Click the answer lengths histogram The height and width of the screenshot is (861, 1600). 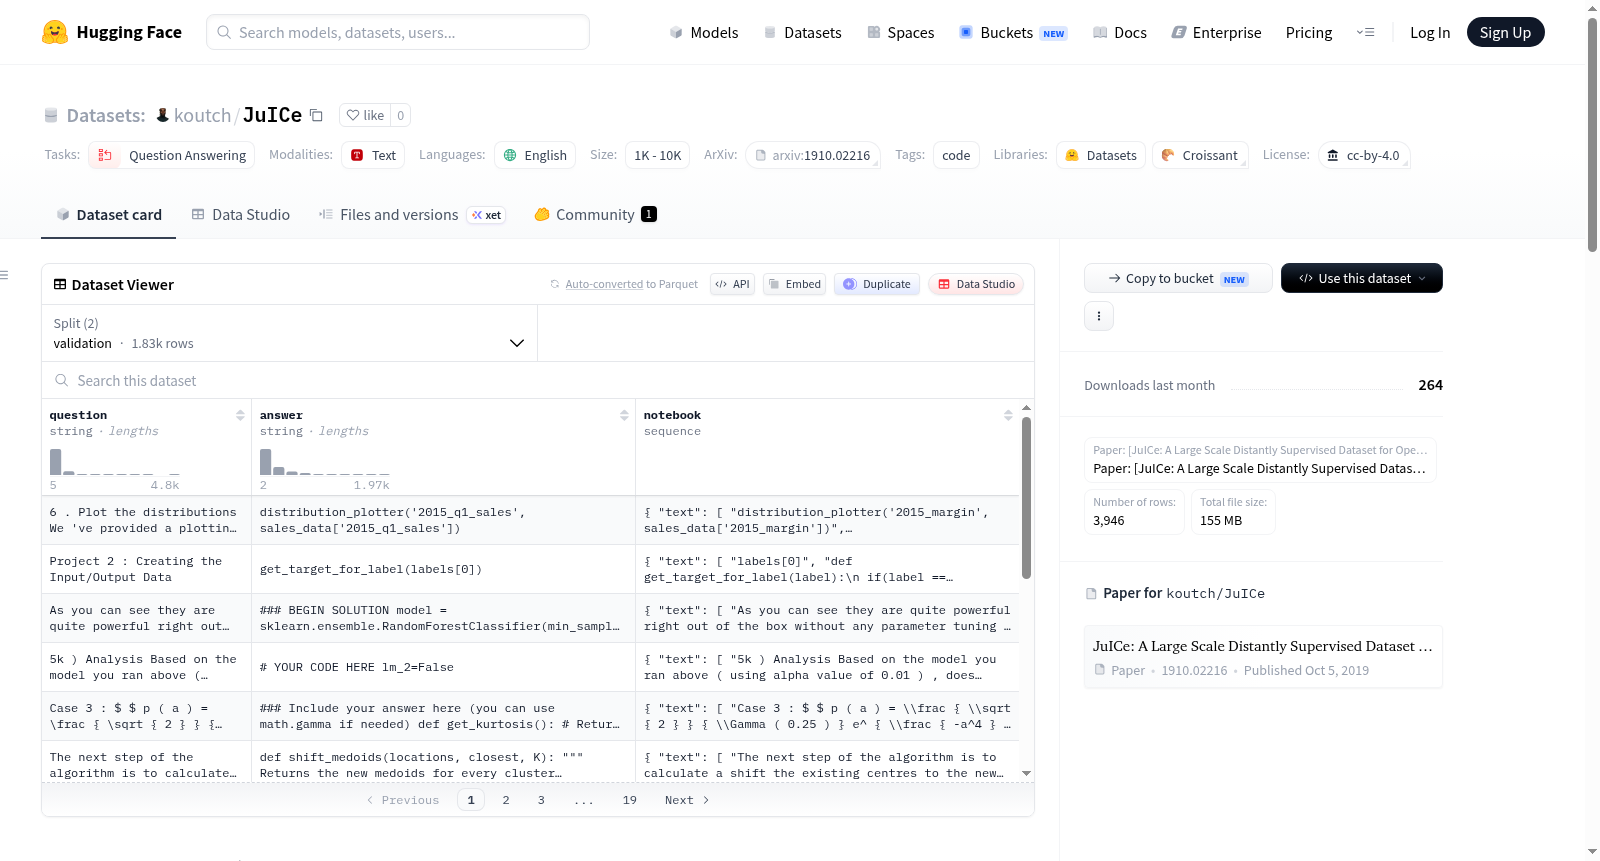tap(325, 461)
